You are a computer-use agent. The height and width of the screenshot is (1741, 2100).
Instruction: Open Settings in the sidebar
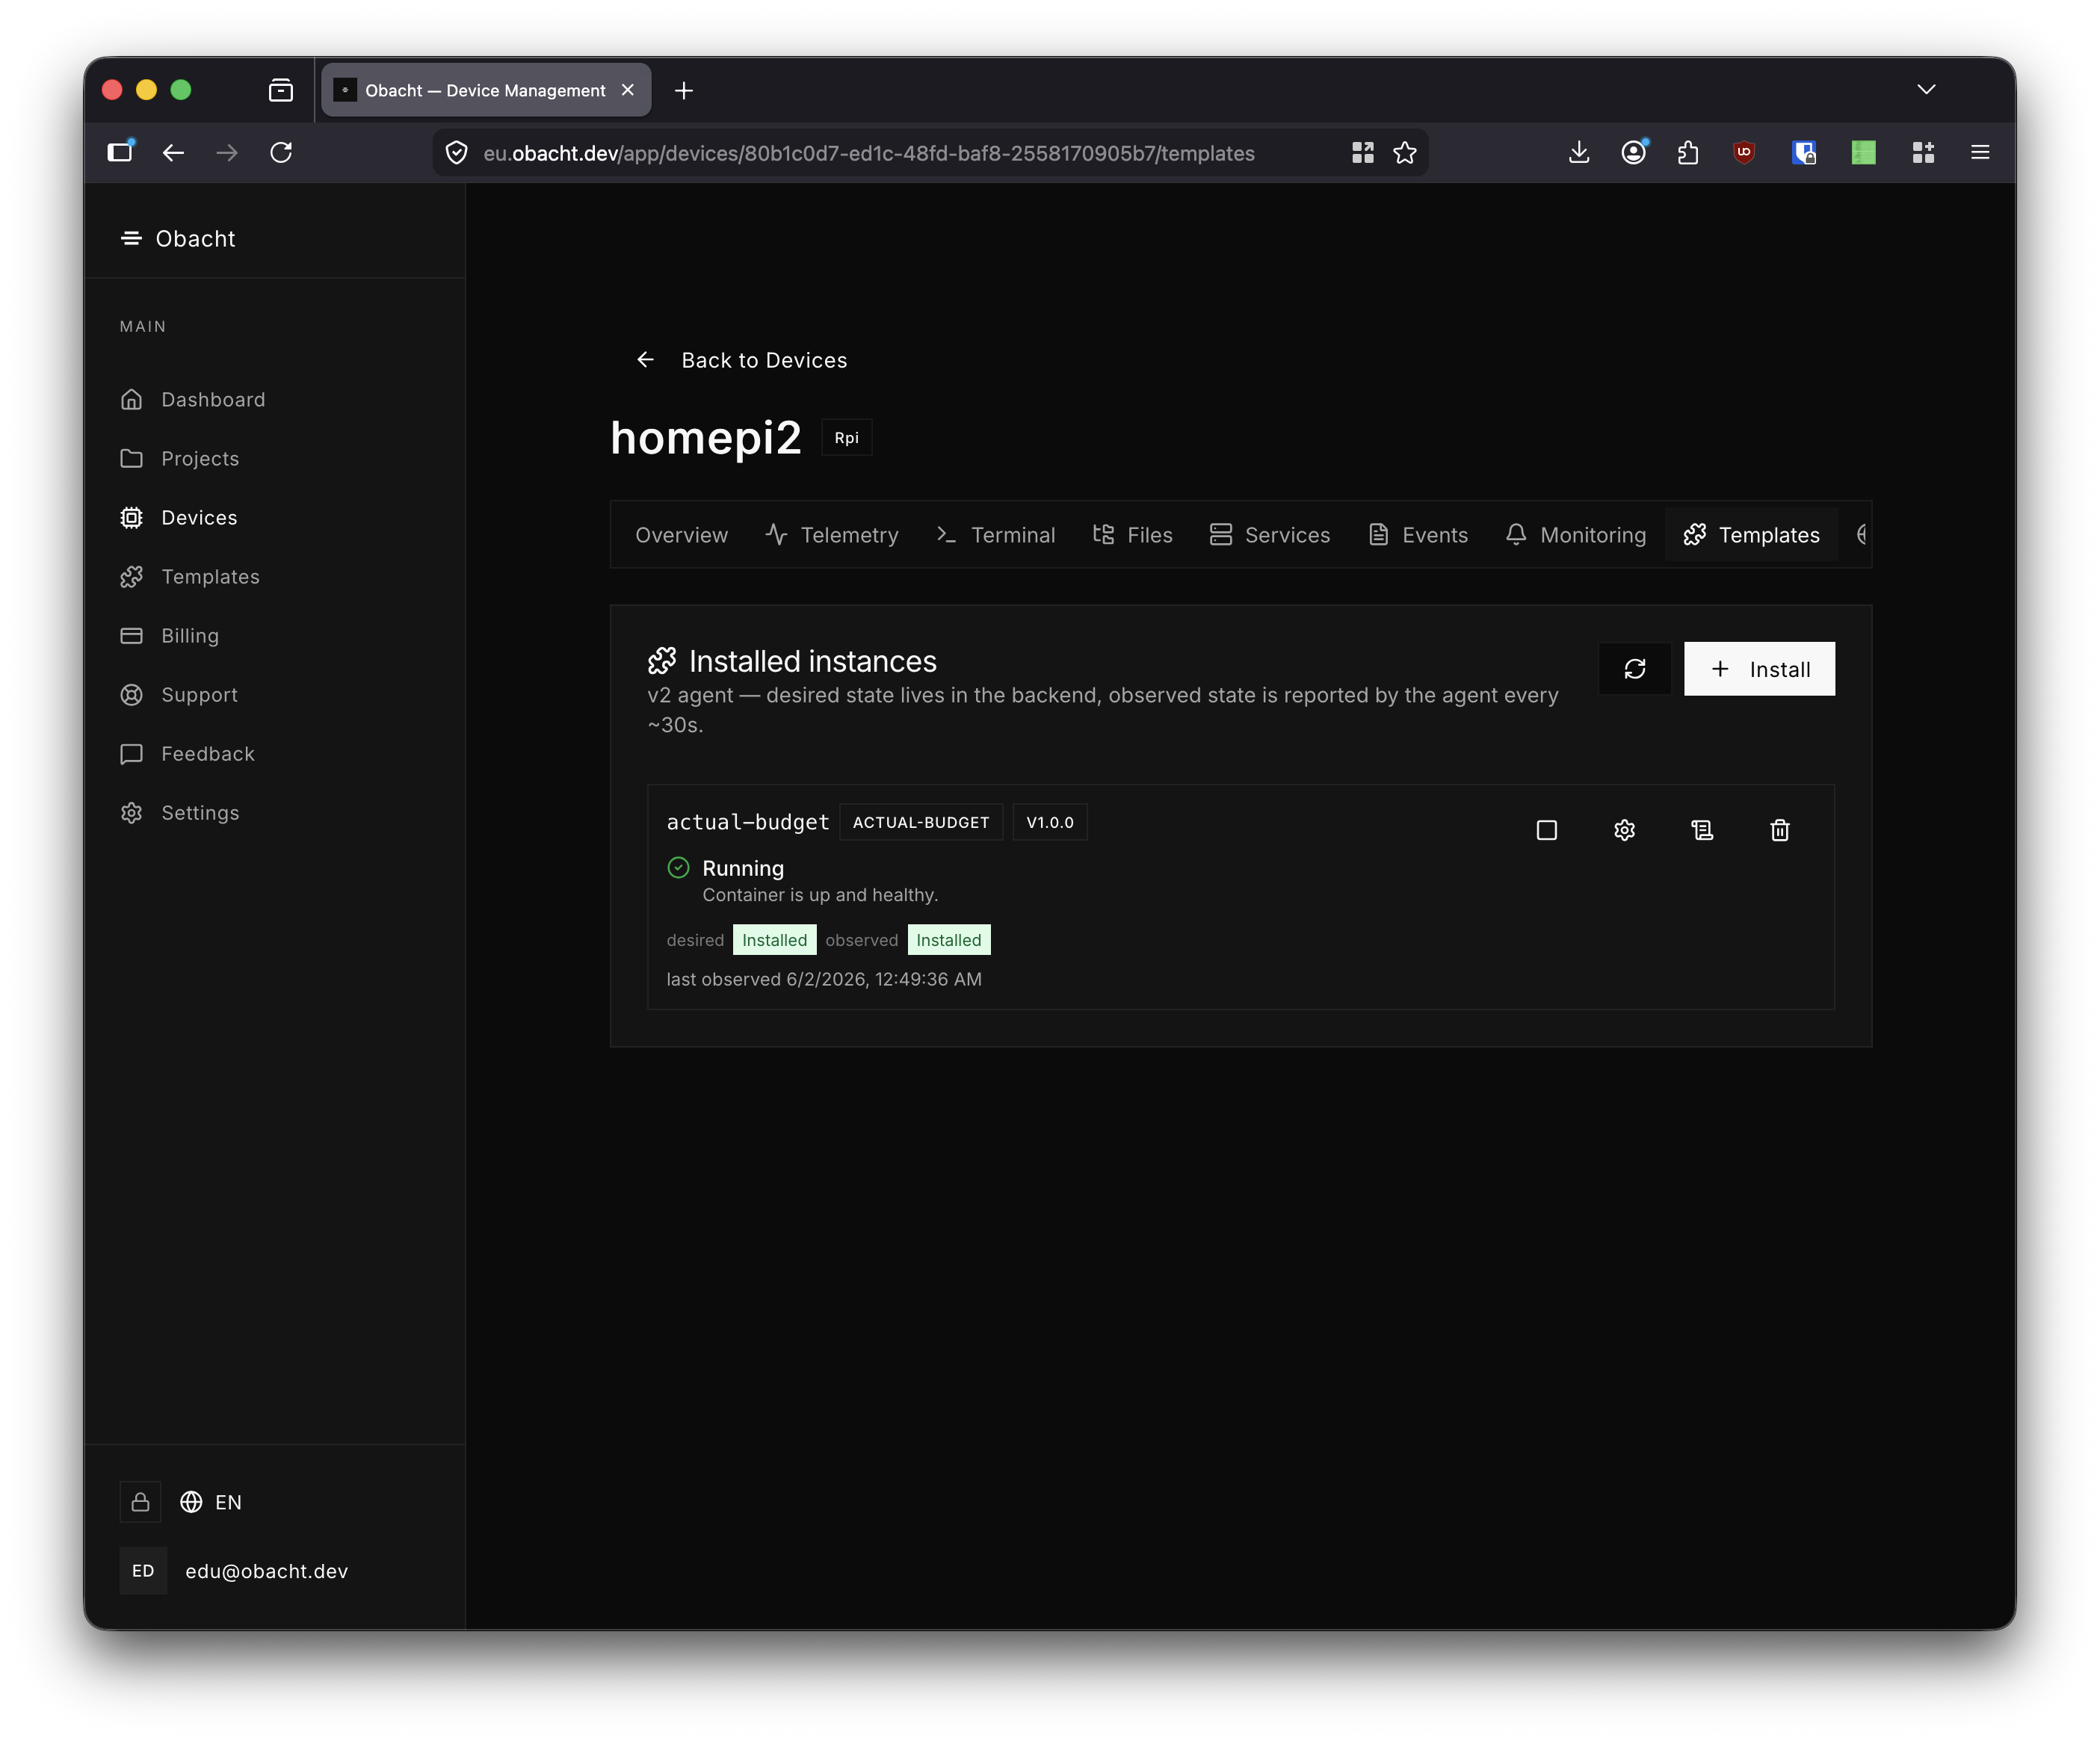(x=179, y=813)
